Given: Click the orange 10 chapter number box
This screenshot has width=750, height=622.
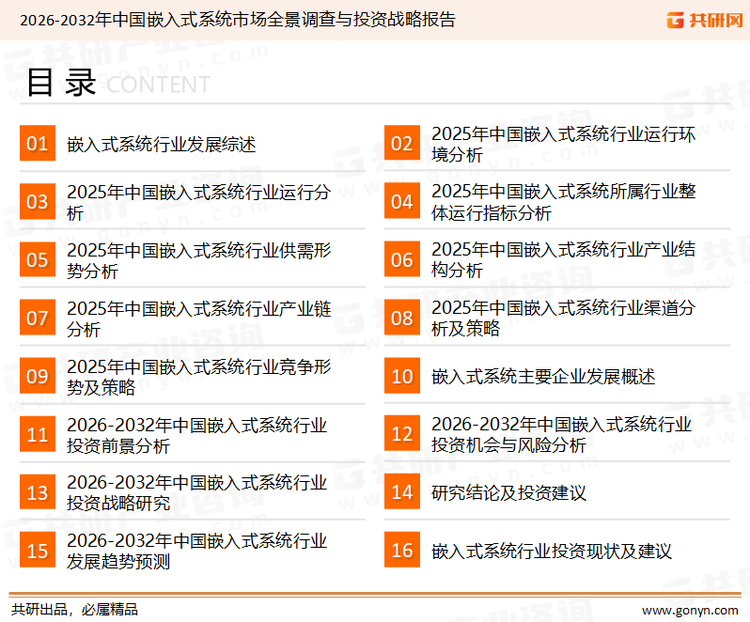Looking at the screenshot, I should coord(402,376).
